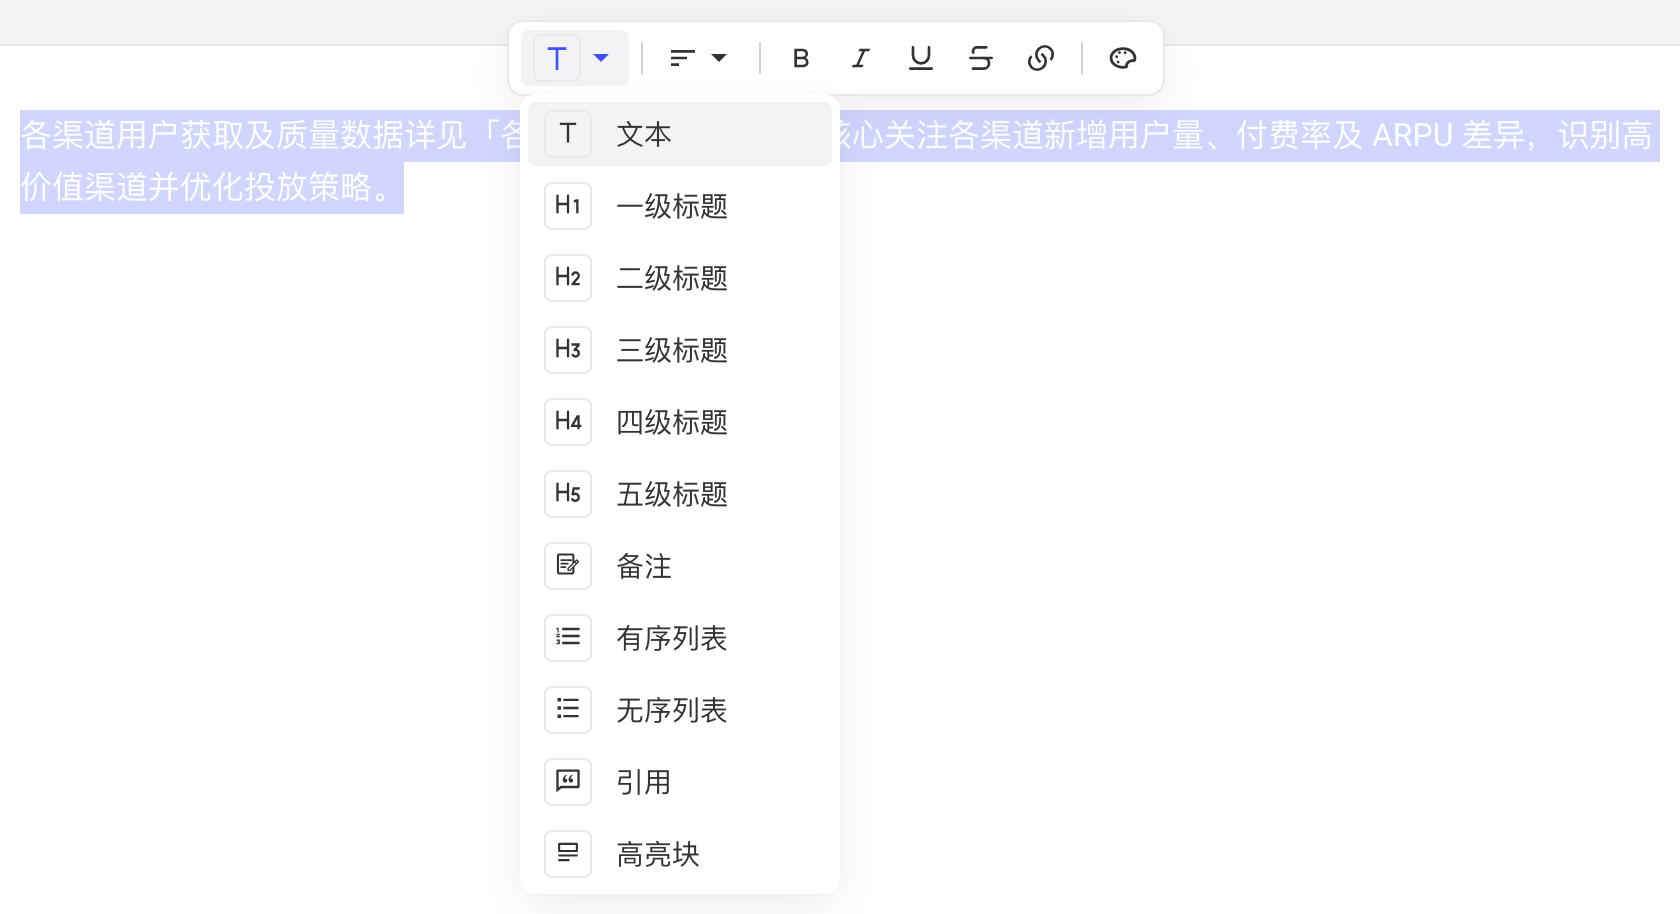Click the H1 icon in menu
Screen dimensions: 1680x914
pyautogui.click(x=568, y=206)
